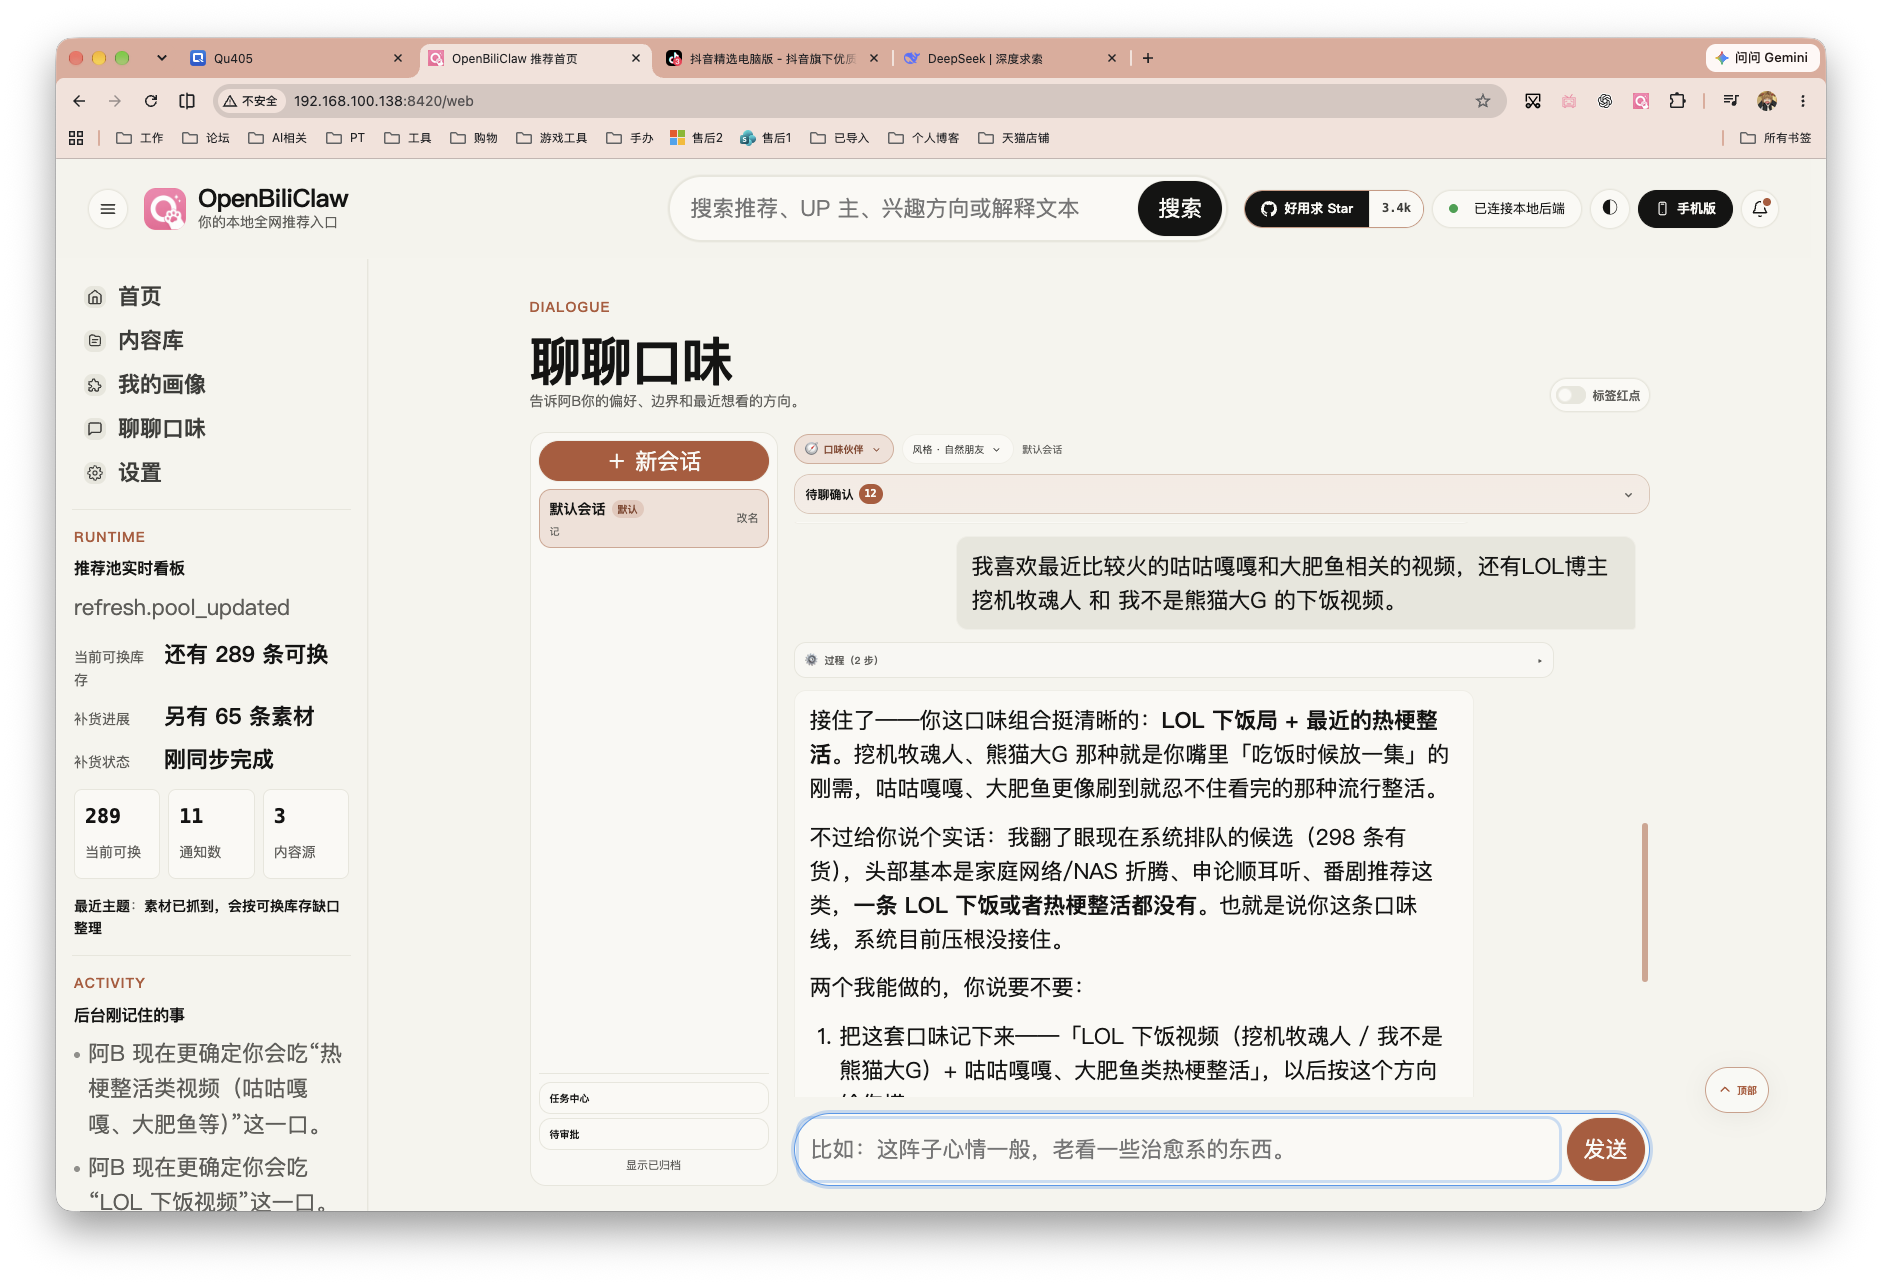Switch to Qu405 browser tab
Image resolution: width=1882 pixels, height=1285 pixels.
coord(296,58)
